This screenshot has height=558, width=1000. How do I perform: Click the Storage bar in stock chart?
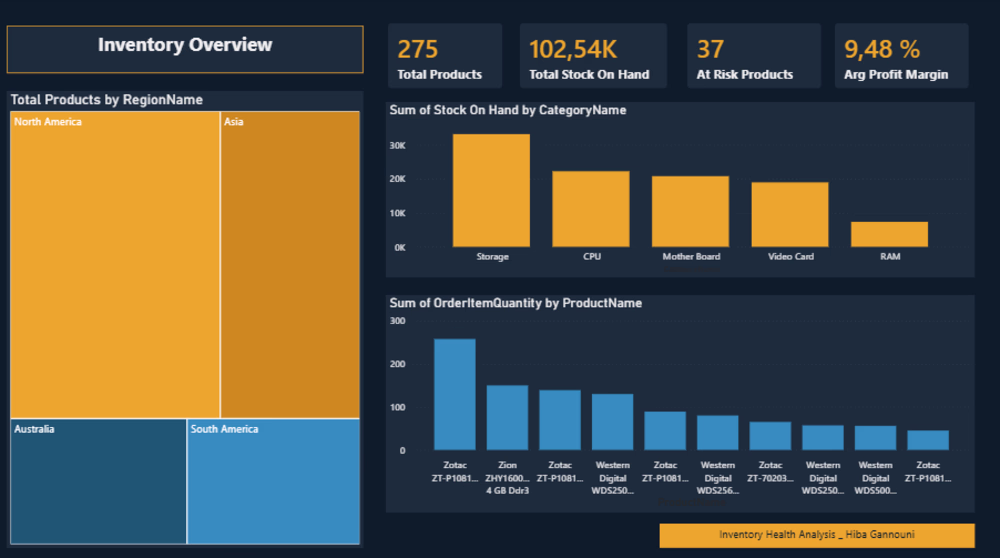point(491,190)
